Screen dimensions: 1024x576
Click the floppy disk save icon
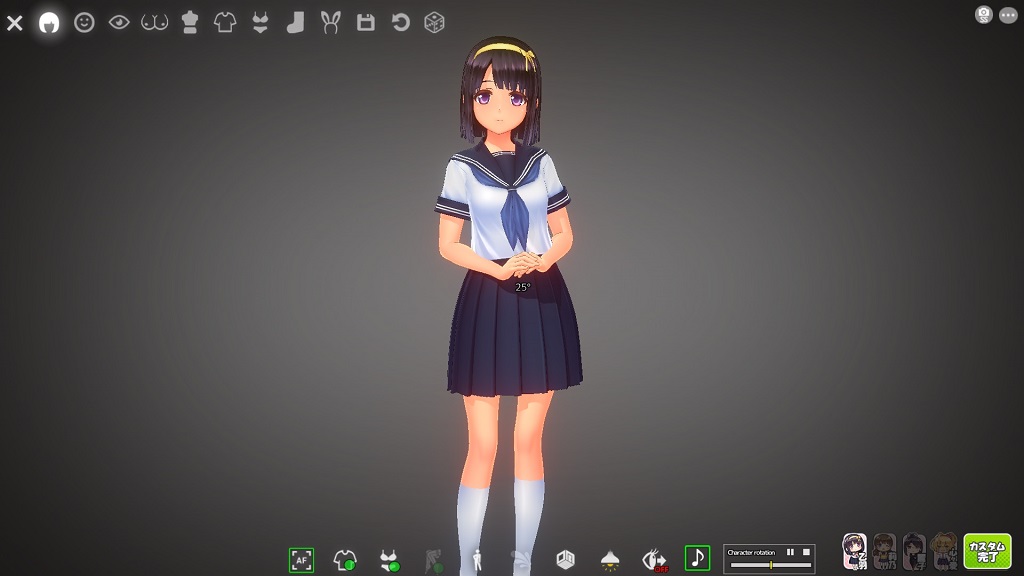coord(366,23)
